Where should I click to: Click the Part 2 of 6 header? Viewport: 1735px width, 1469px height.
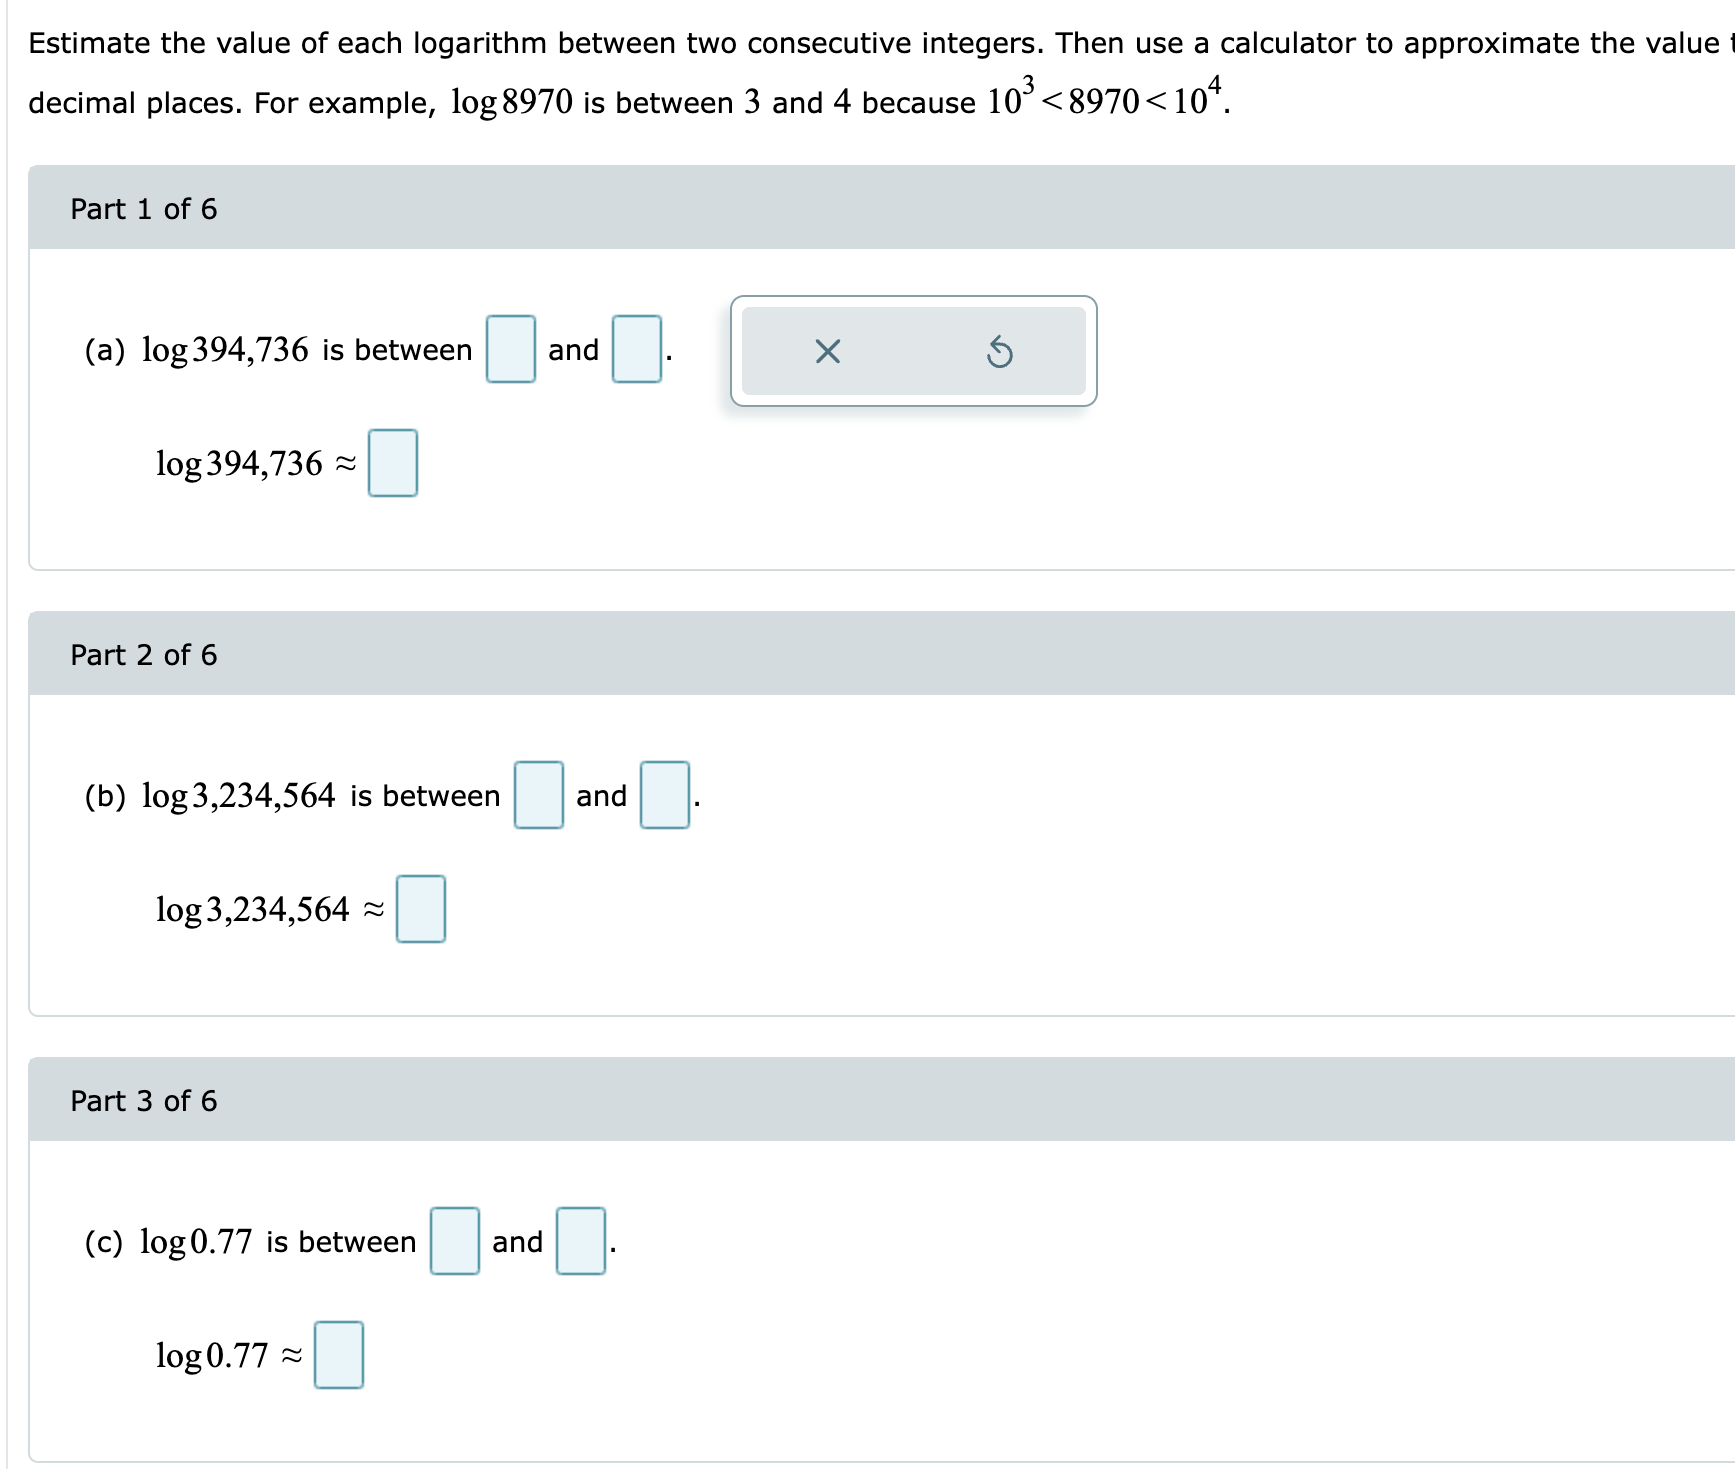144,655
